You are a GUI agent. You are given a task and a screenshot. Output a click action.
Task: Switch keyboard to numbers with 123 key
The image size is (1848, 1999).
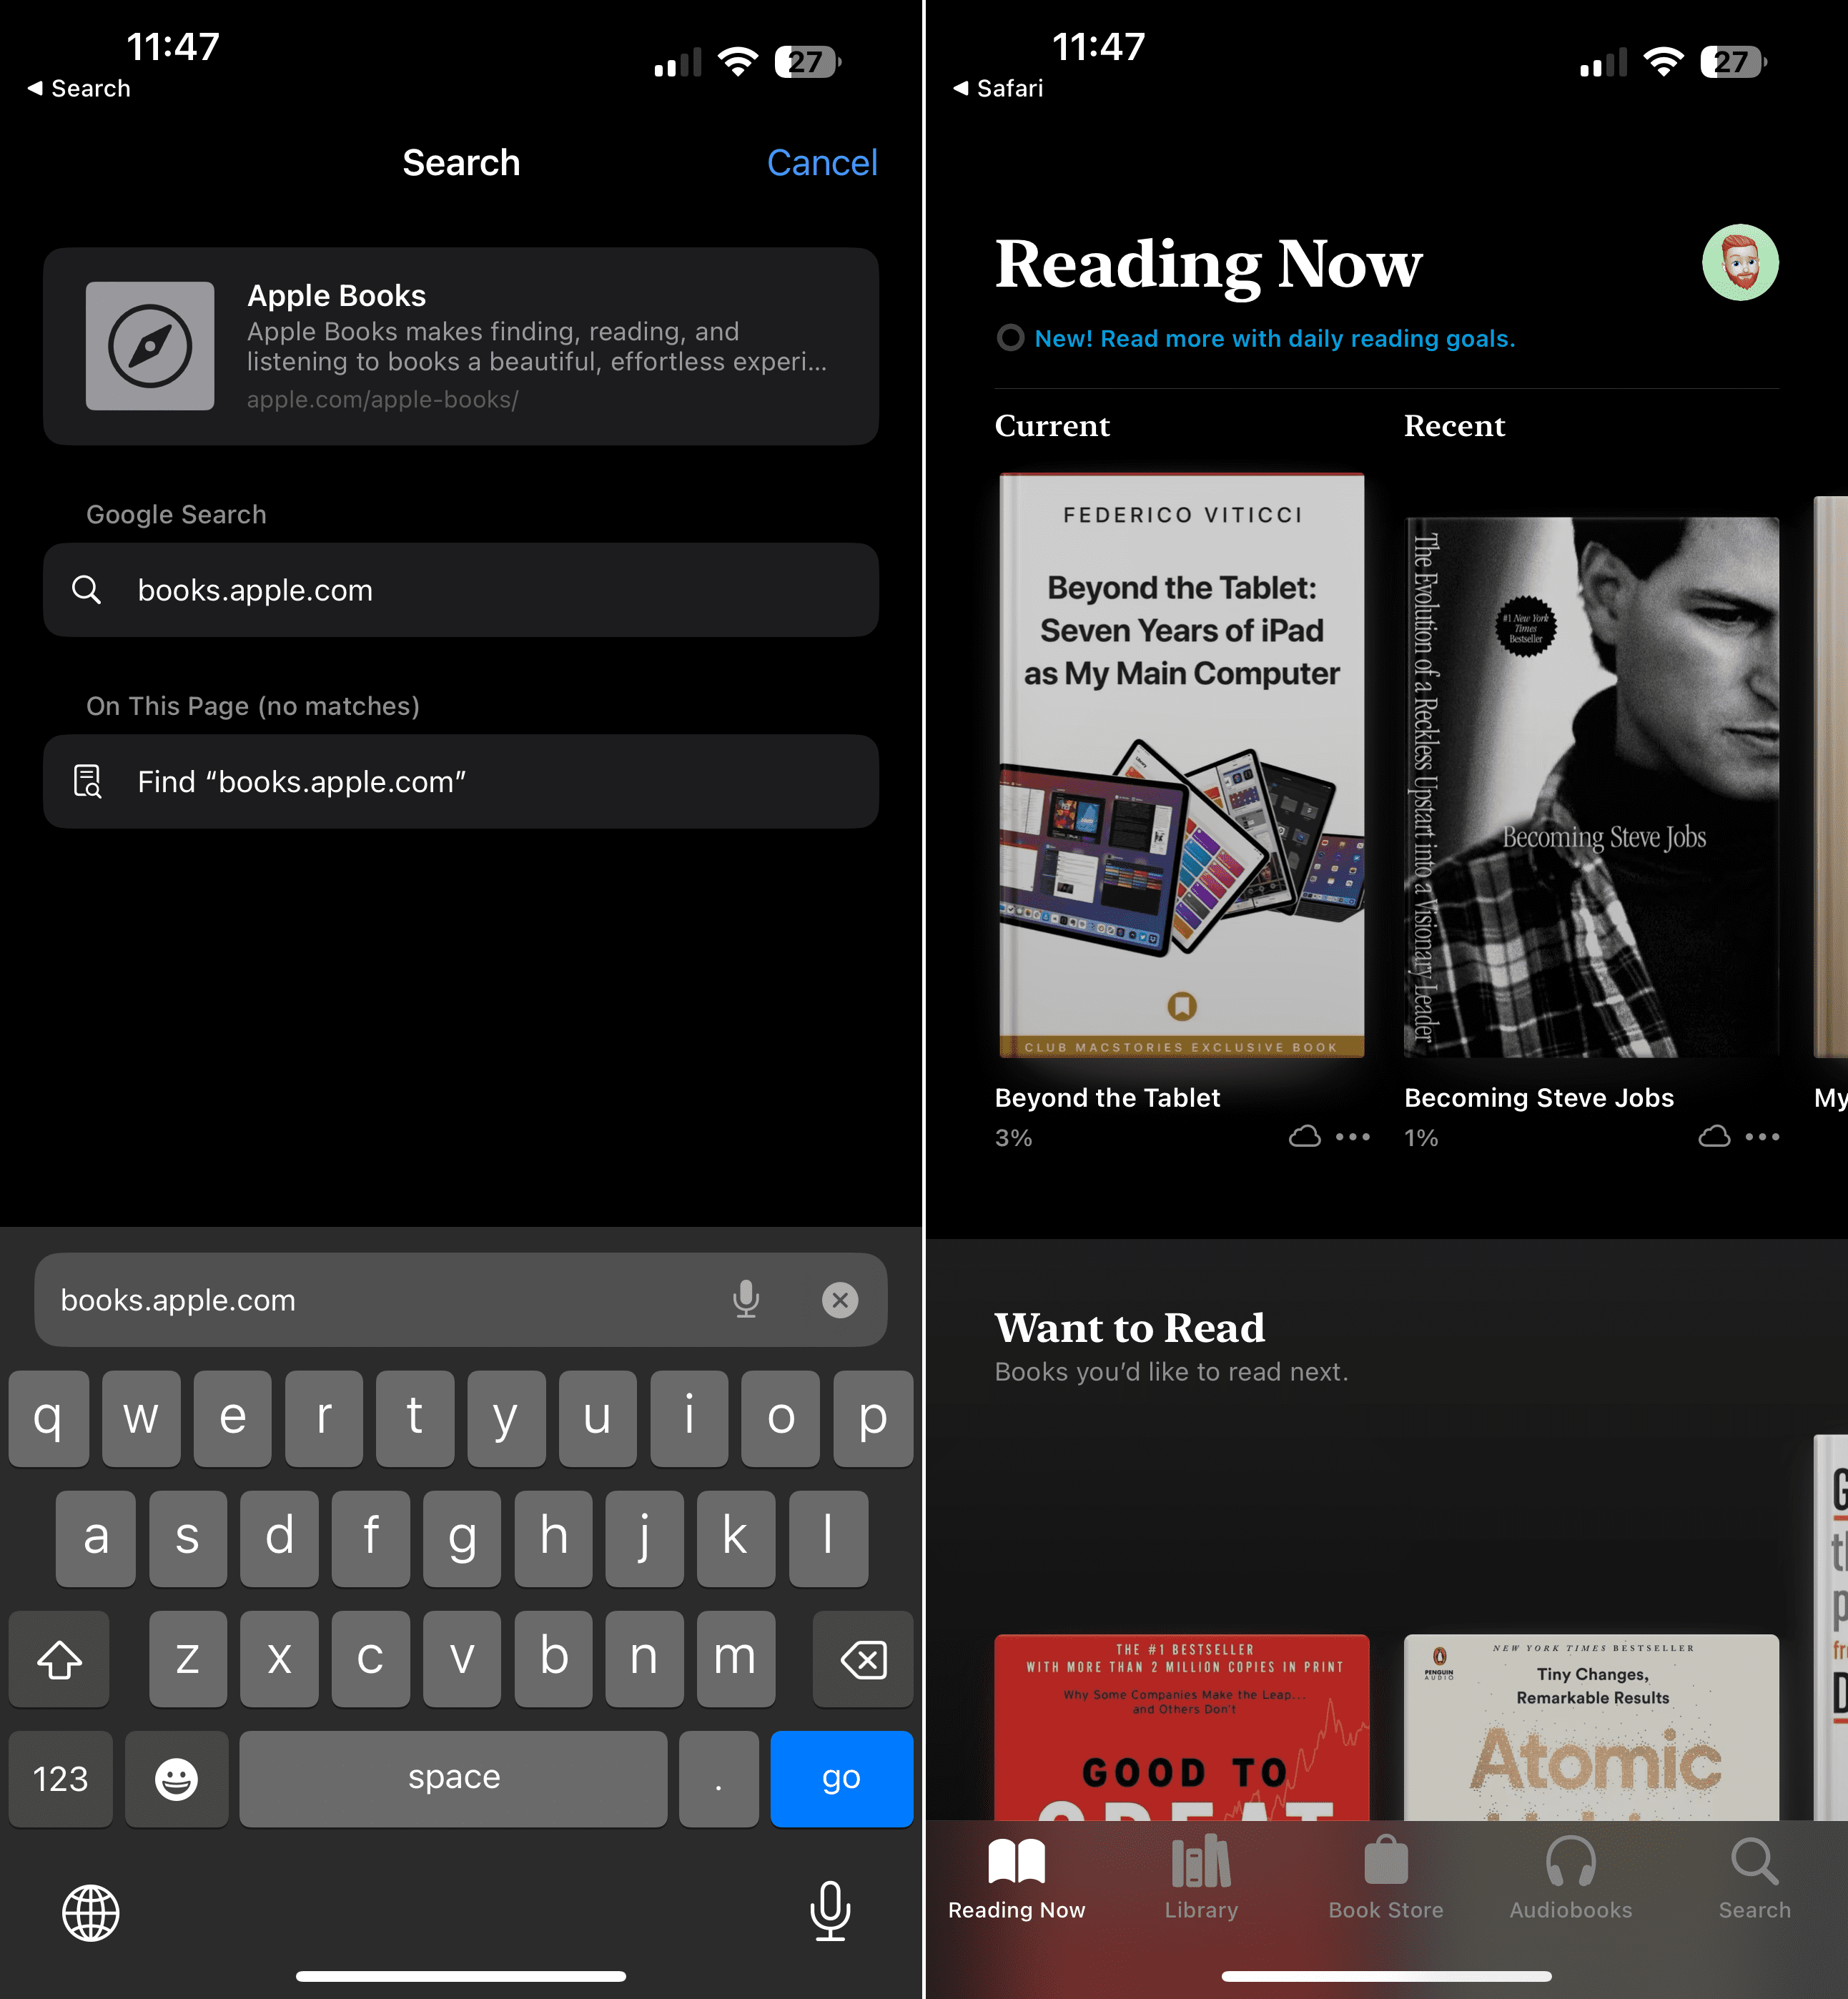[x=61, y=1778]
